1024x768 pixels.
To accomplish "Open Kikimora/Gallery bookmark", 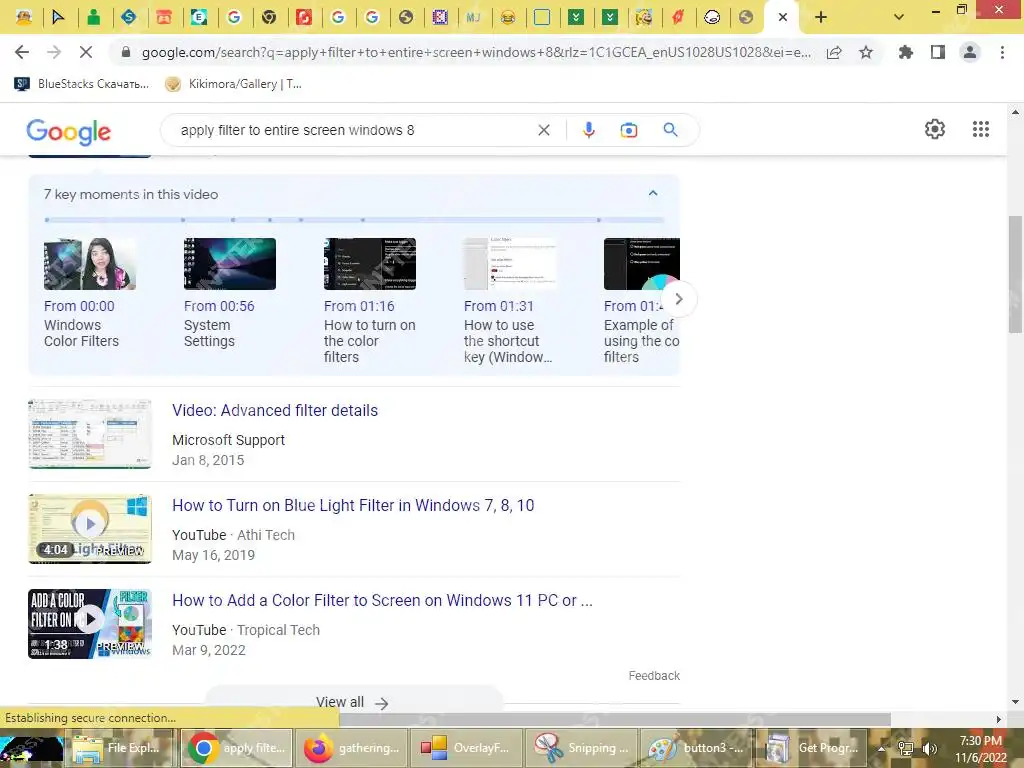I will [234, 84].
